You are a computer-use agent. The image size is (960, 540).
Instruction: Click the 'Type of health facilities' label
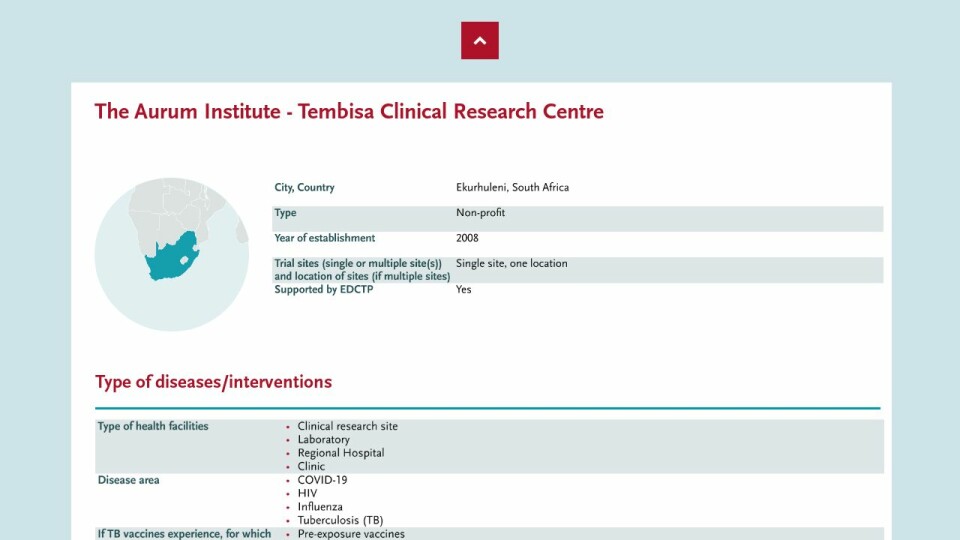click(x=153, y=426)
